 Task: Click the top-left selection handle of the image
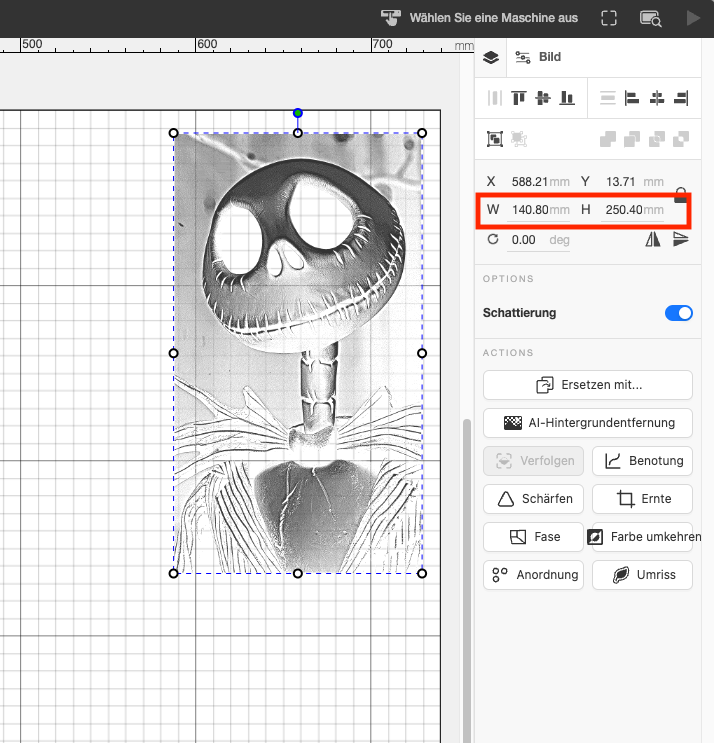click(173, 133)
